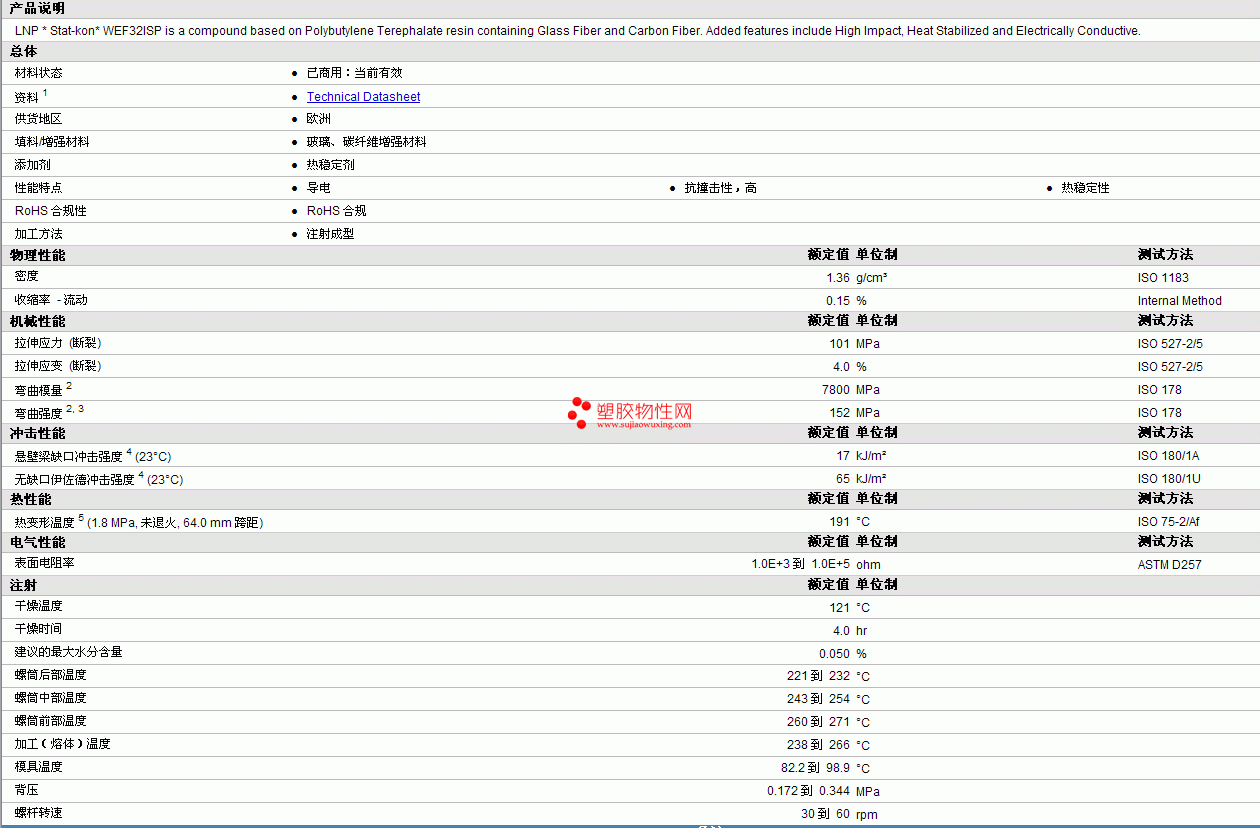This screenshot has width=1260, height=828.
Task: Click the 热稳定性 feature text
Action: [x=1085, y=188]
